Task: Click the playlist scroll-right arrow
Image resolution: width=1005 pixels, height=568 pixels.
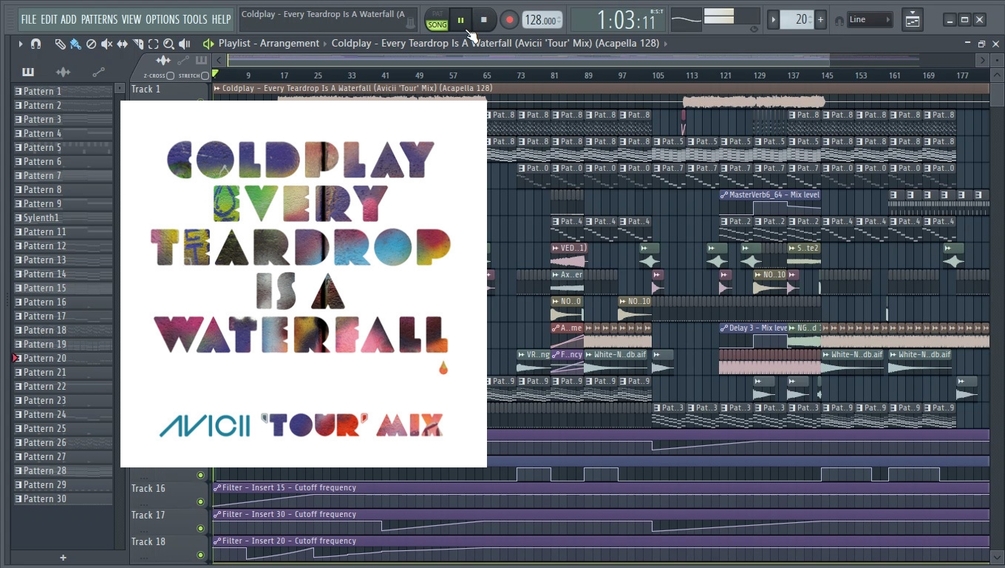Action: coord(982,60)
